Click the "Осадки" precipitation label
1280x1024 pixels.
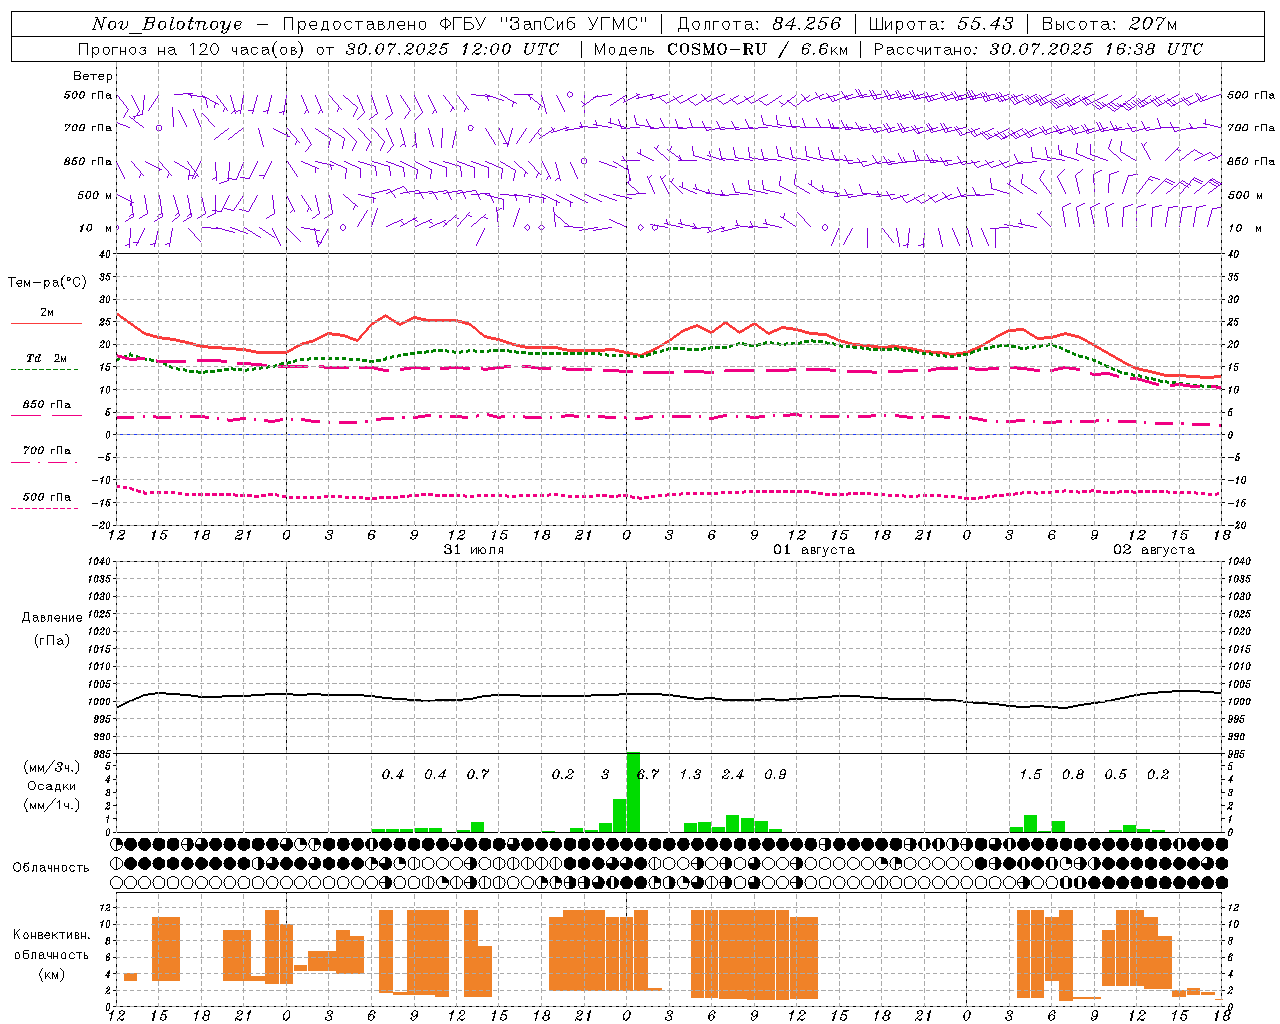52,786
